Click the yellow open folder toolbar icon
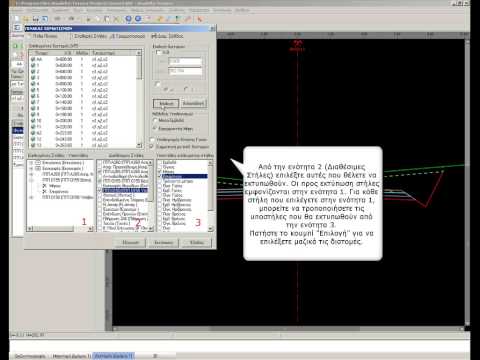480x360 pixels. (26, 19)
